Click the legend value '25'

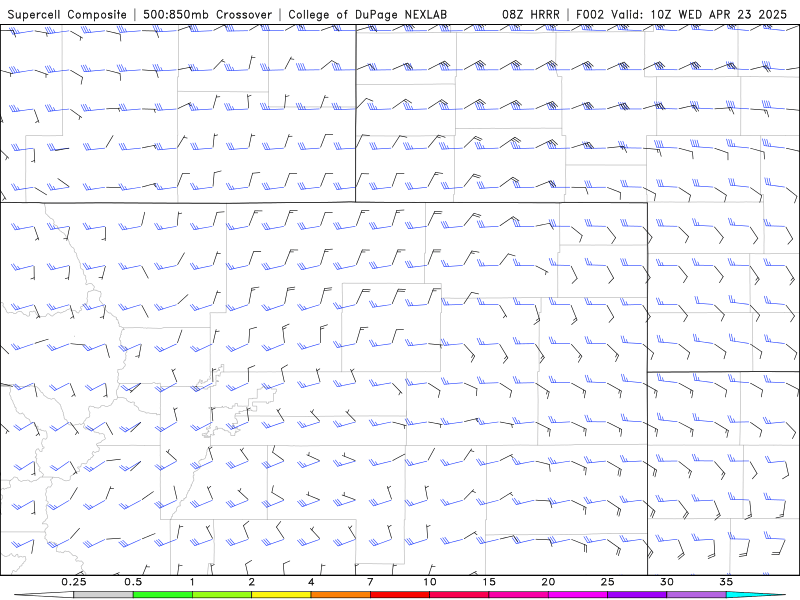point(607,582)
